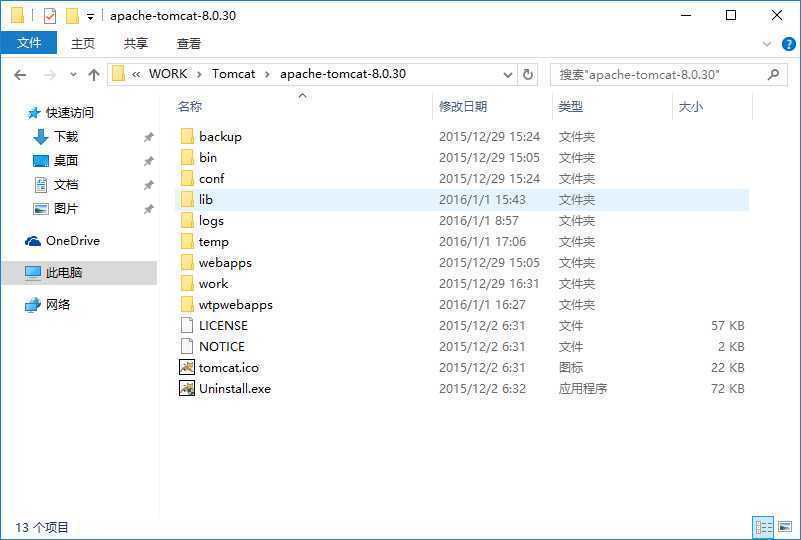Unpin 下载 using its pin icon
The width and height of the screenshot is (801, 540).
point(149,137)
